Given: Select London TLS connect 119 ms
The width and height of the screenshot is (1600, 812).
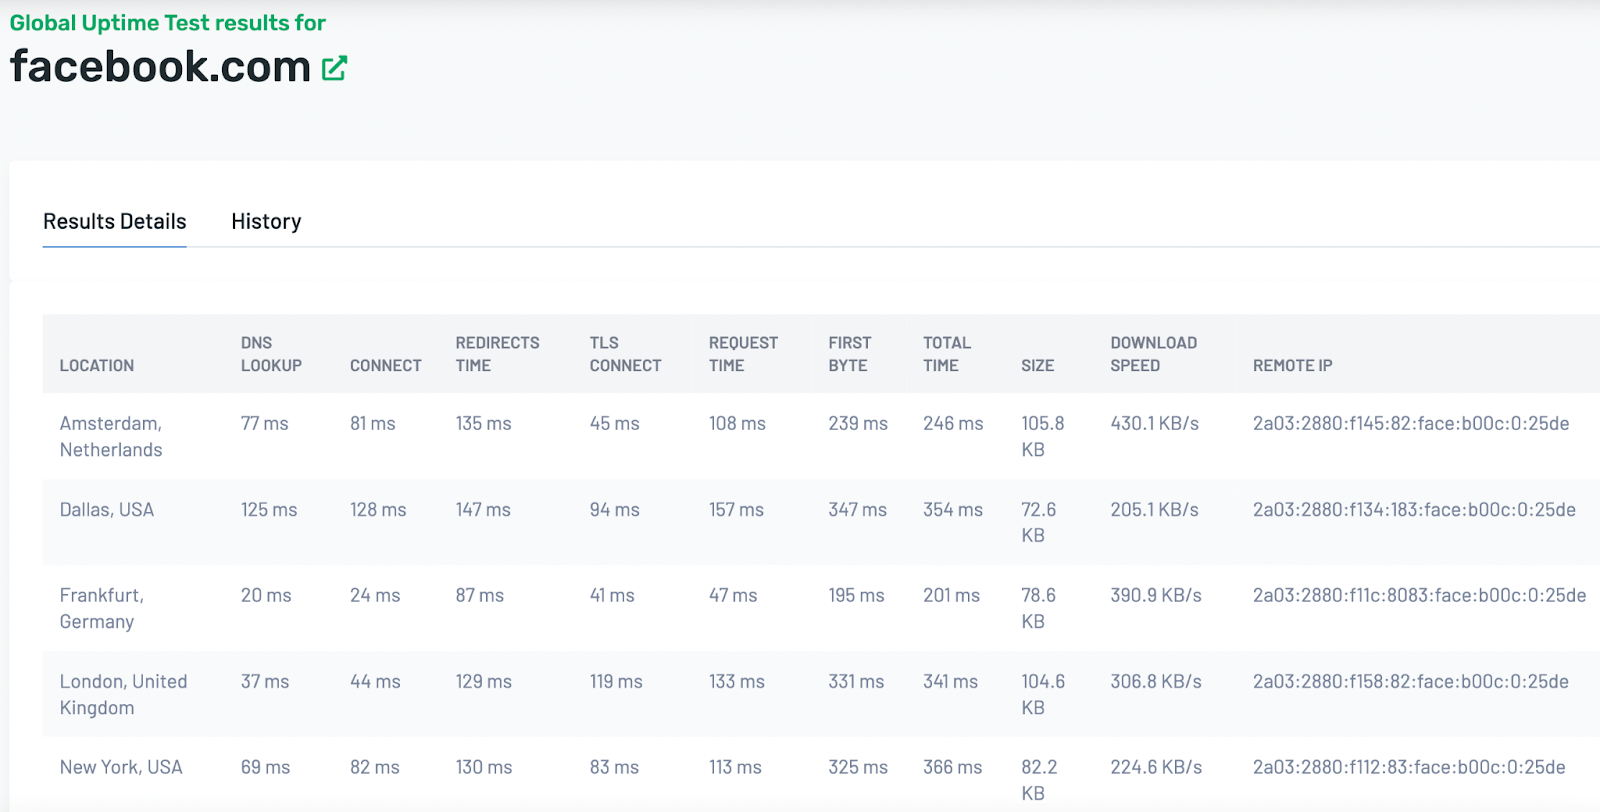Looking at the screenshot, I should pyautogui.click(x=616, y=682).
